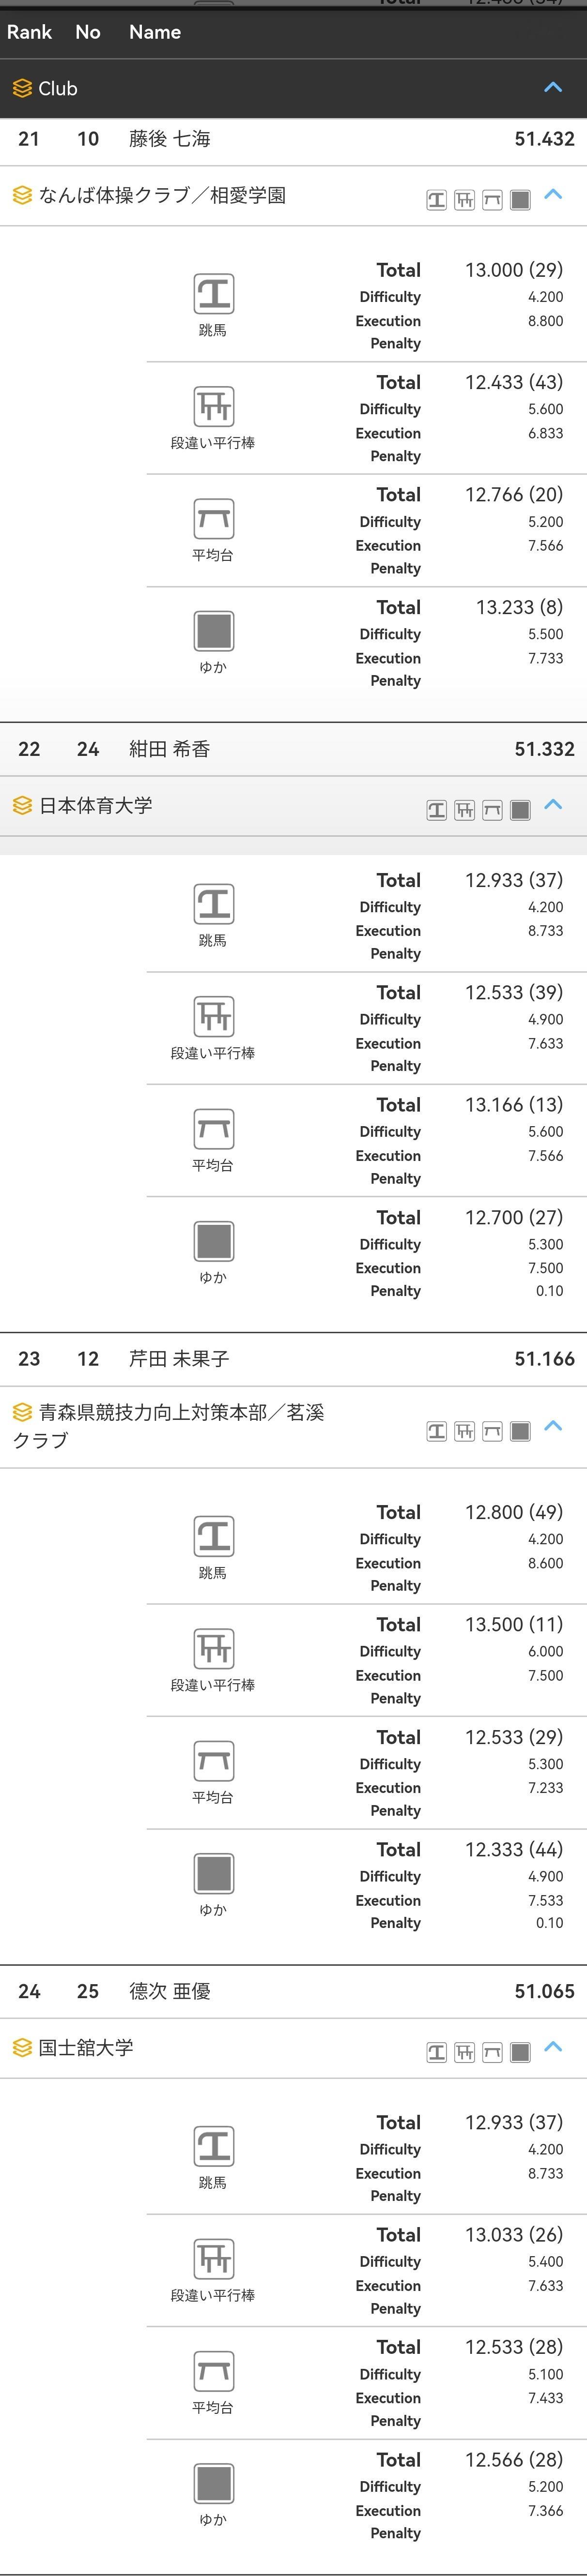Click large 平均台 beam icon under 藤後 七海
587x2576 pixels.
213,518
